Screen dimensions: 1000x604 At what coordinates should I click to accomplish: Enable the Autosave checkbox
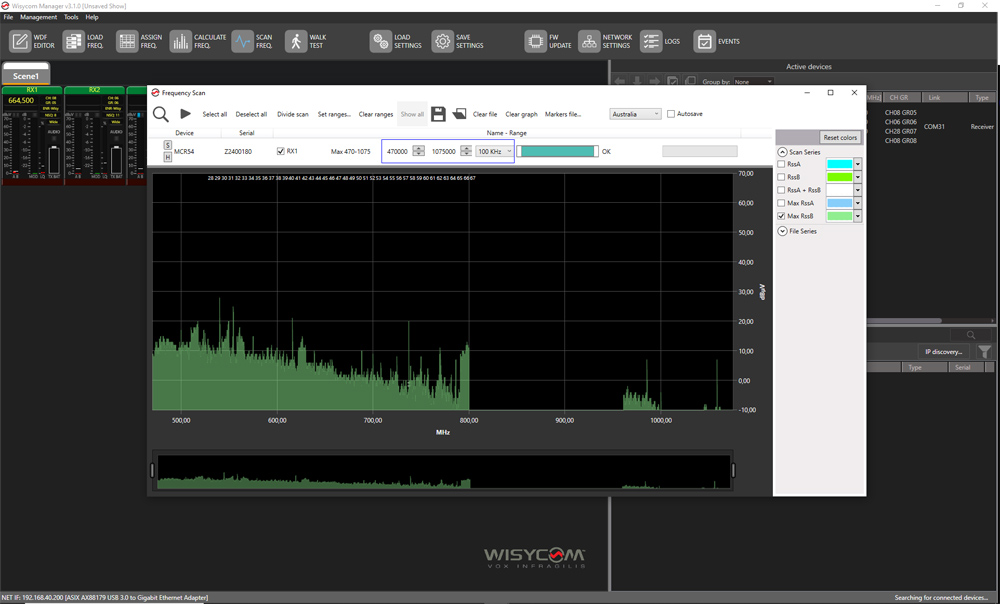[x=671, y=114]
